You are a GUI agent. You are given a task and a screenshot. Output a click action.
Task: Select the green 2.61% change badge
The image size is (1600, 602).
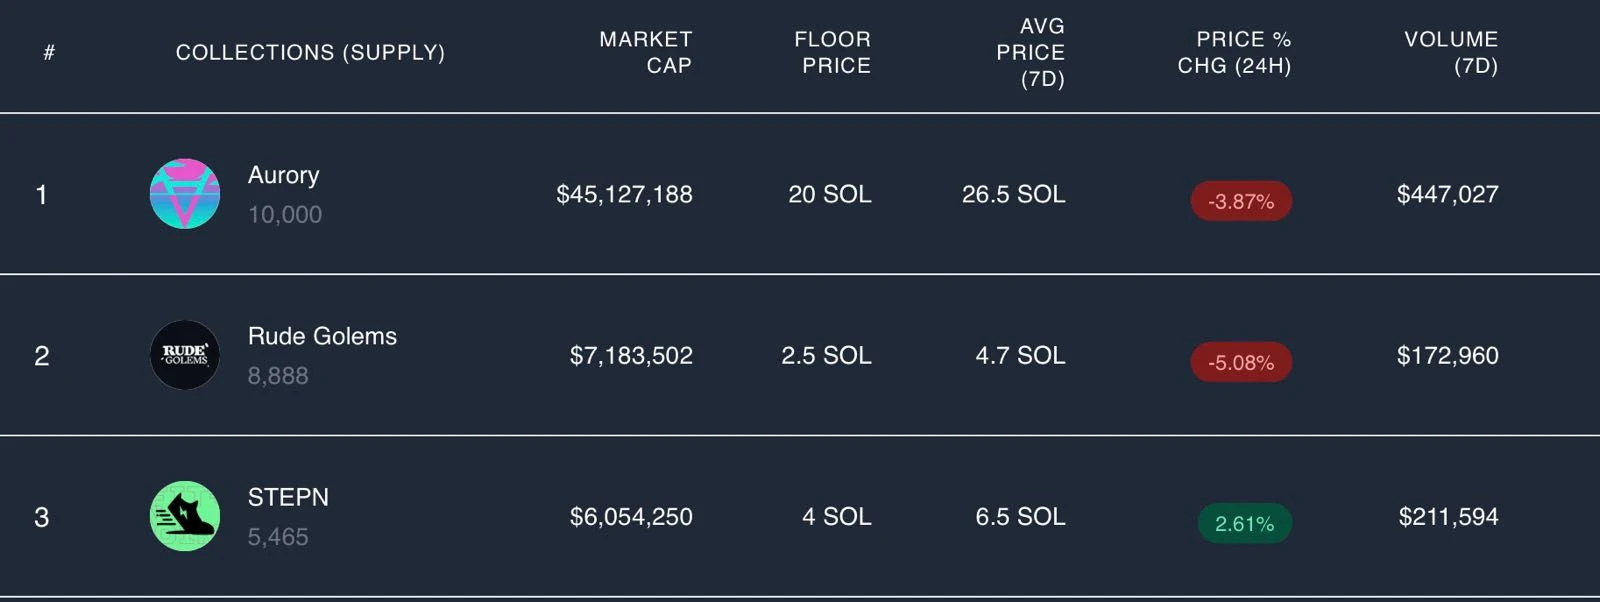[1244, 523]
